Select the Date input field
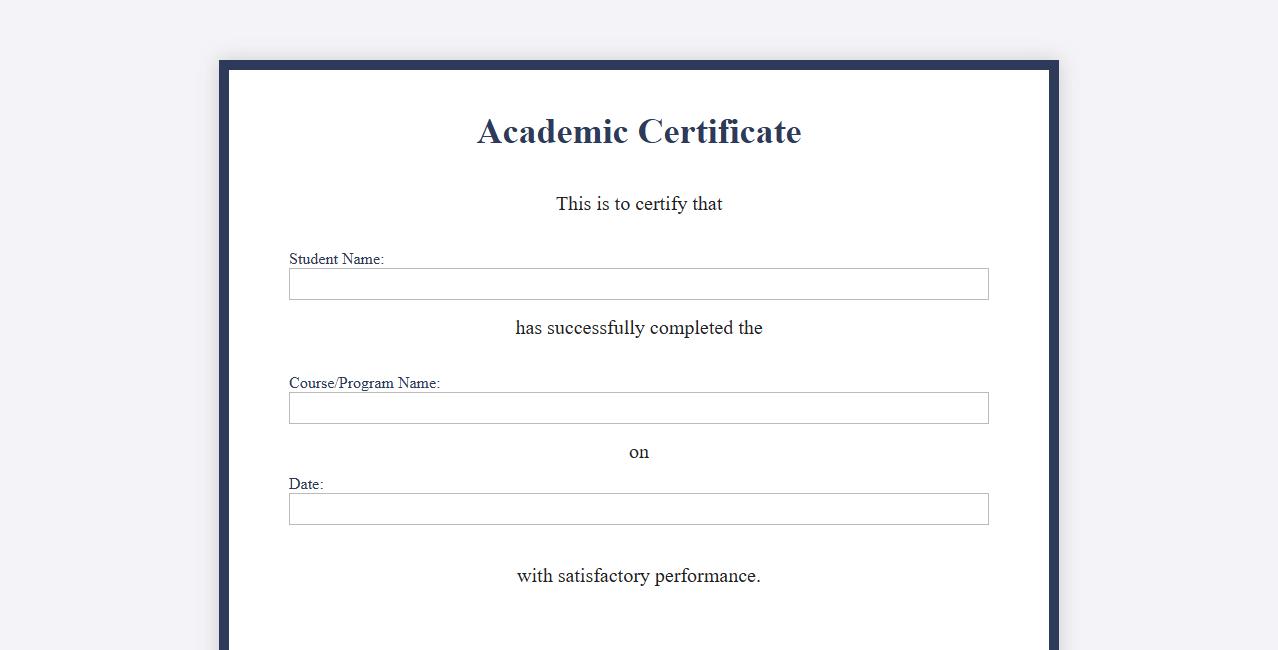 coord(638,509)
